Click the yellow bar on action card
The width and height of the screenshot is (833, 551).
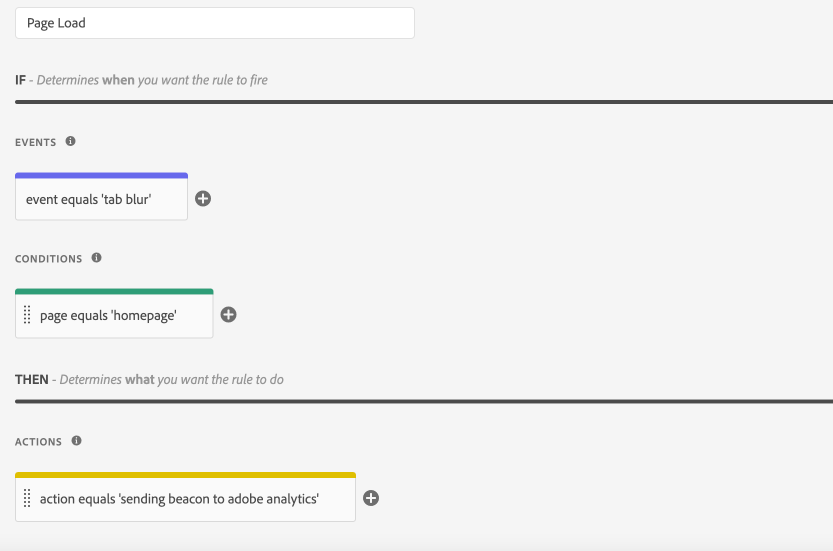pos(185,474)
